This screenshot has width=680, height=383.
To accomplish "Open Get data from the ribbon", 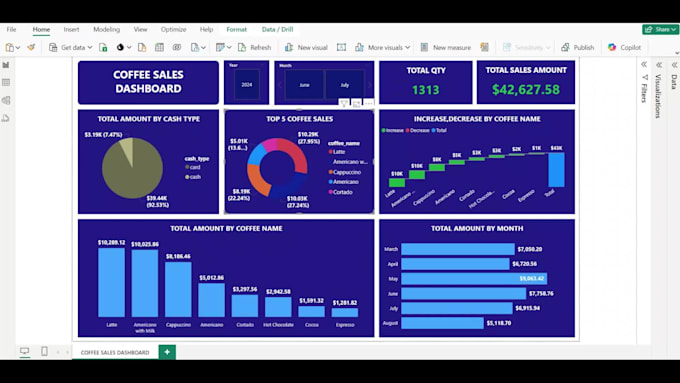I will pos(69,47).
